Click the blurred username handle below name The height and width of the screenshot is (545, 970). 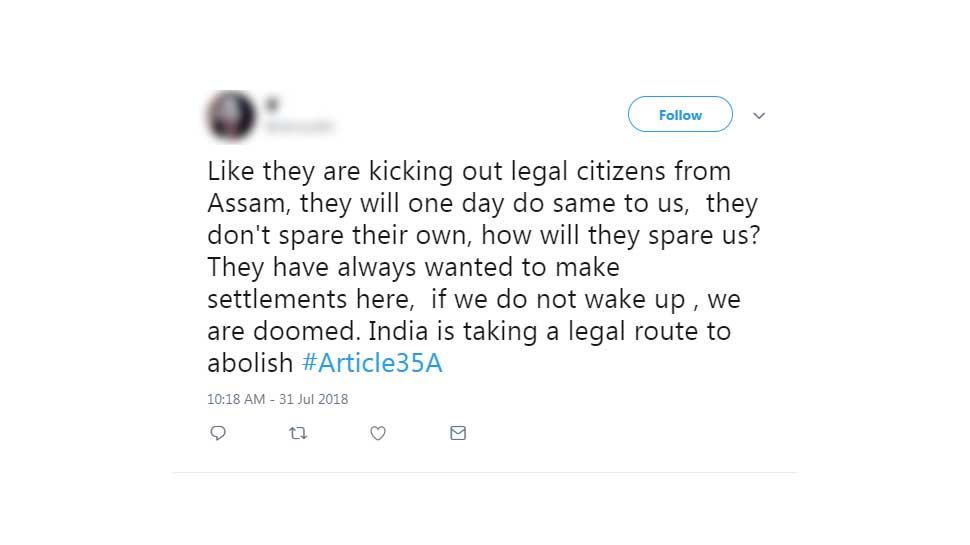pos(300,126)
